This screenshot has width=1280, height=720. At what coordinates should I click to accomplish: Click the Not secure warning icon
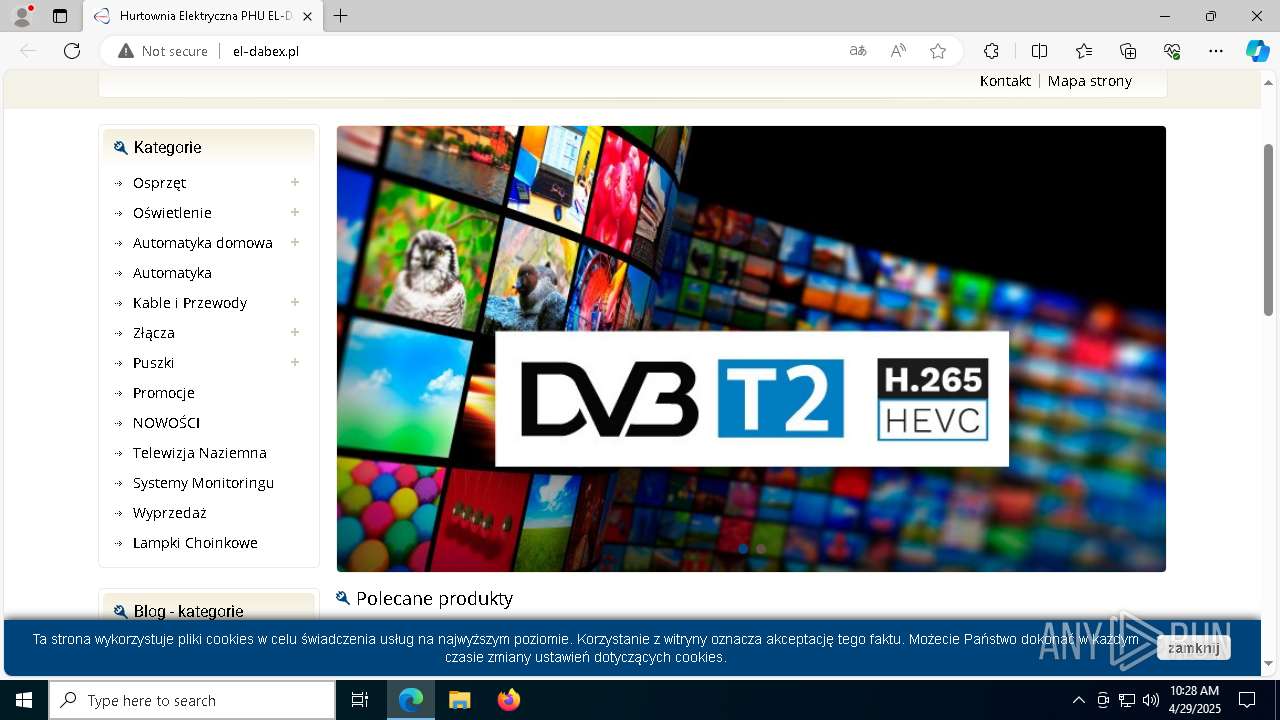tap(125, 51)
